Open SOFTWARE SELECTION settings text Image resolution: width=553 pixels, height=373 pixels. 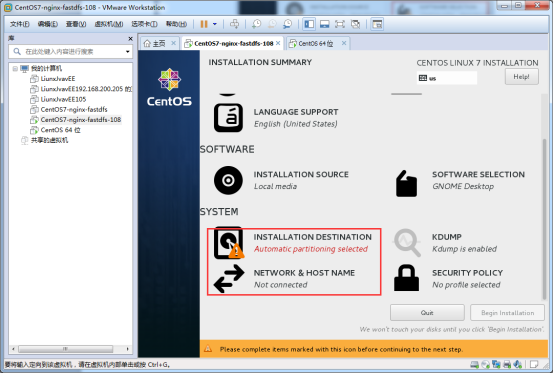tap(479, 175)
